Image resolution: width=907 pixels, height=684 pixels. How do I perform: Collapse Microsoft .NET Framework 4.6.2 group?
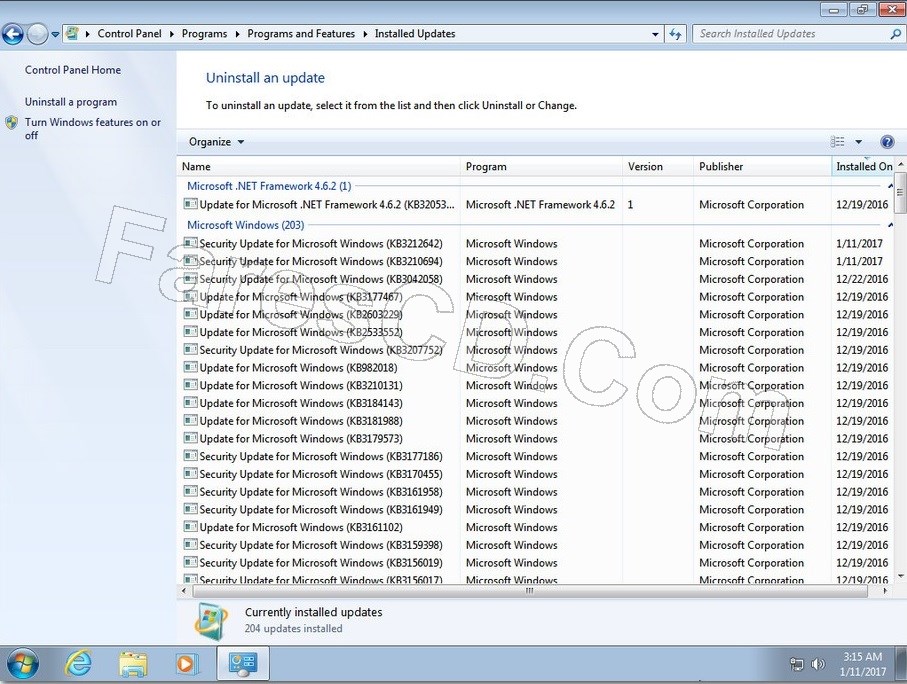[x=890, y=186]
